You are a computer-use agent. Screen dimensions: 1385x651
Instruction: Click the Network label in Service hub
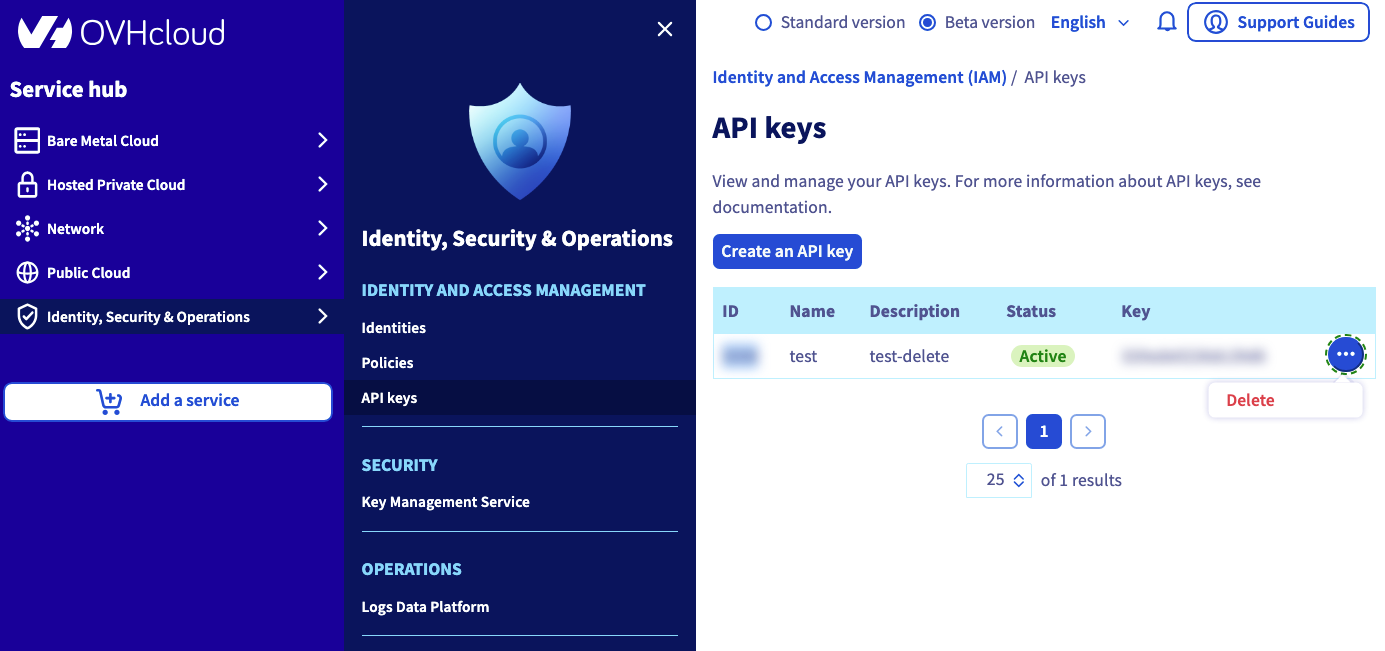coord(76,229)
